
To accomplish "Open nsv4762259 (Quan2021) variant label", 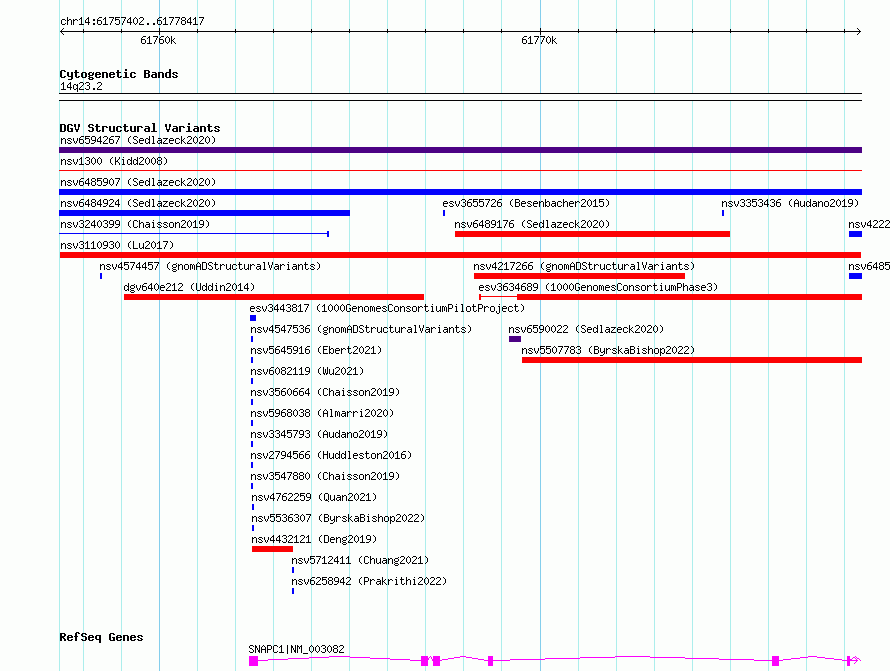I will 314,497.
